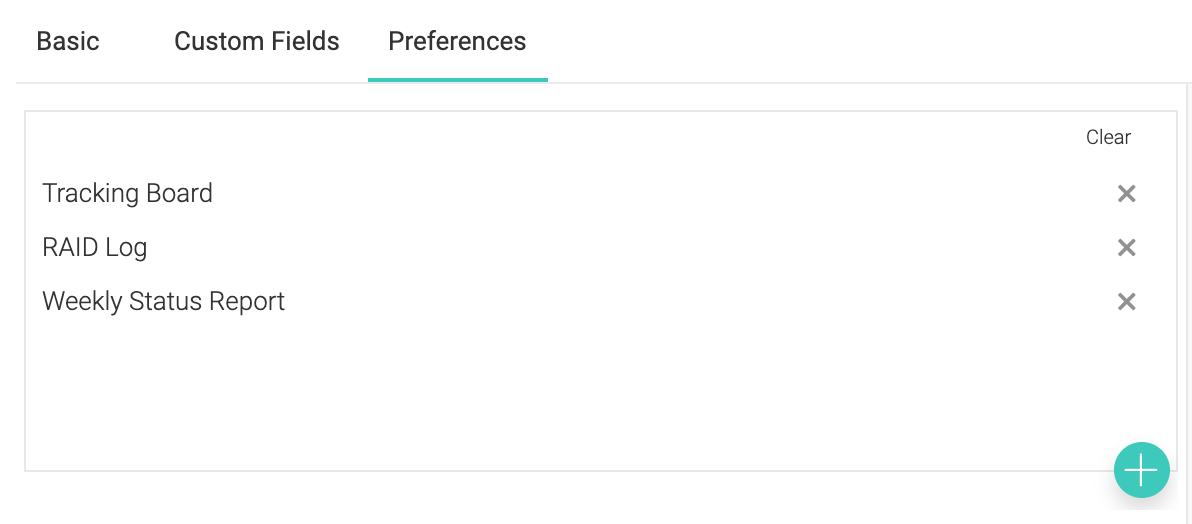
Task: Delete the Tracking Board entry from list
Action: pyautogui.click(x=1126, y=194)
